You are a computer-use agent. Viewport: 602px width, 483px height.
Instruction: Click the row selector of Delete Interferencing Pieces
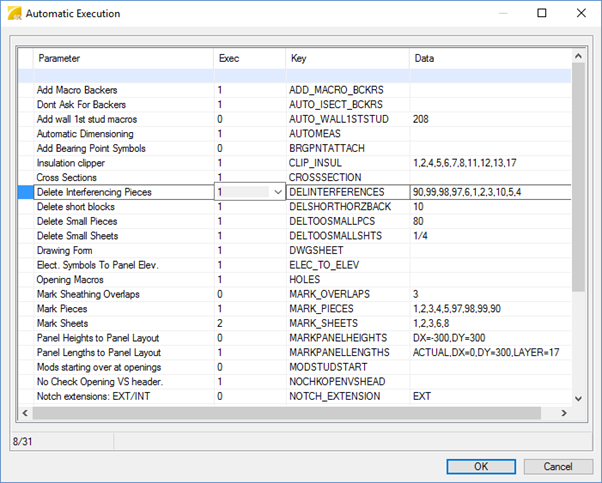[x=25, y=191]
